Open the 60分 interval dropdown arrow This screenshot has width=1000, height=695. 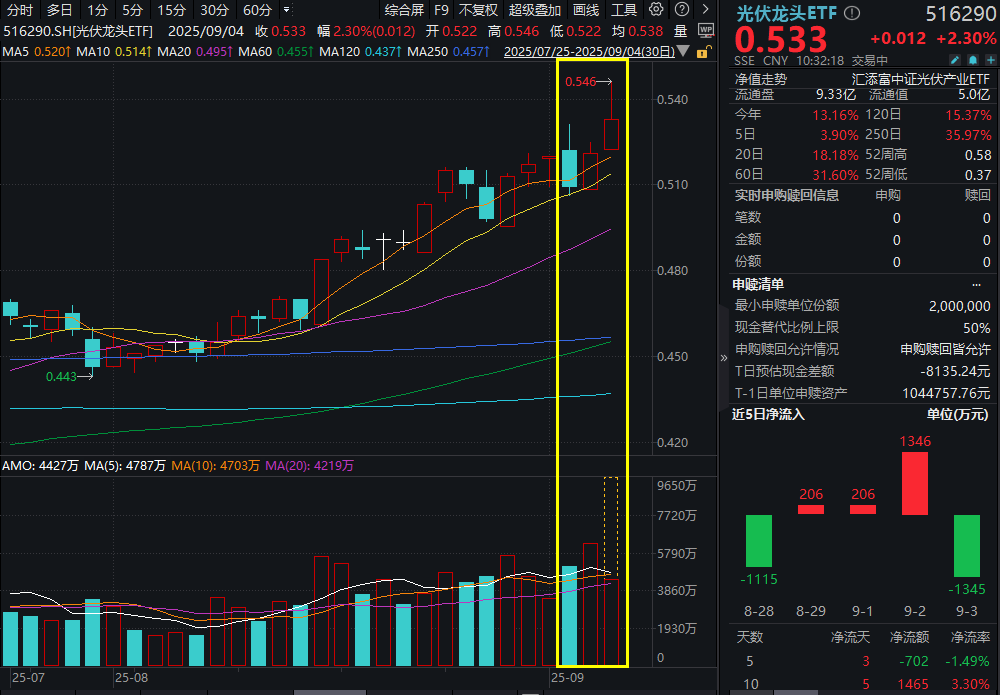(x=287, y=10)
